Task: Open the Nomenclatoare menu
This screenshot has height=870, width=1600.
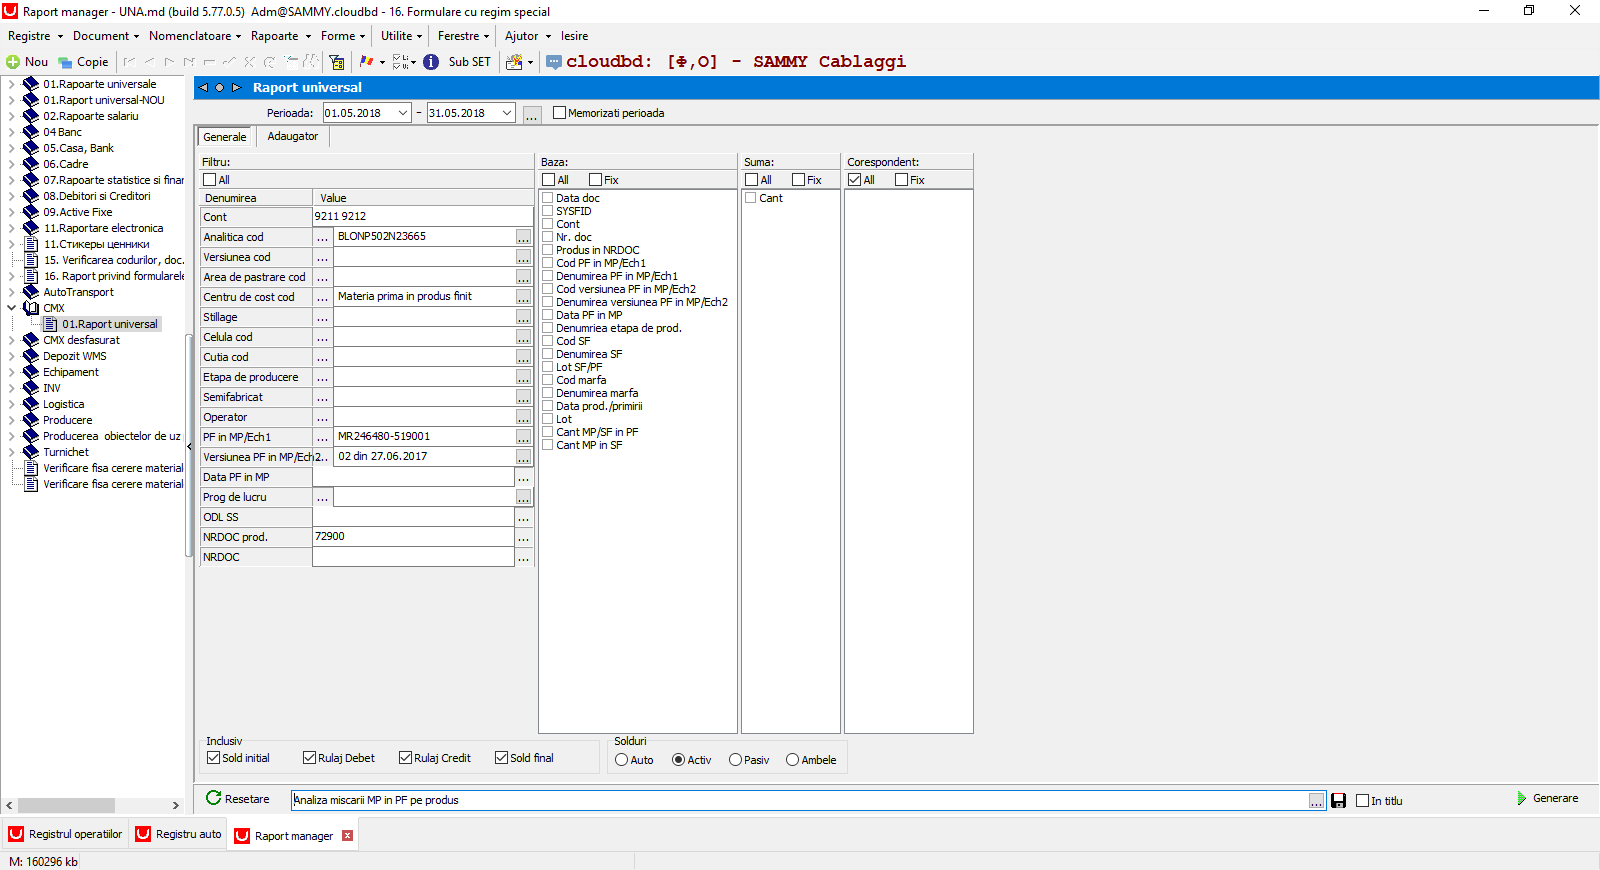Action: pyautogui.click(x=195, y=36)
